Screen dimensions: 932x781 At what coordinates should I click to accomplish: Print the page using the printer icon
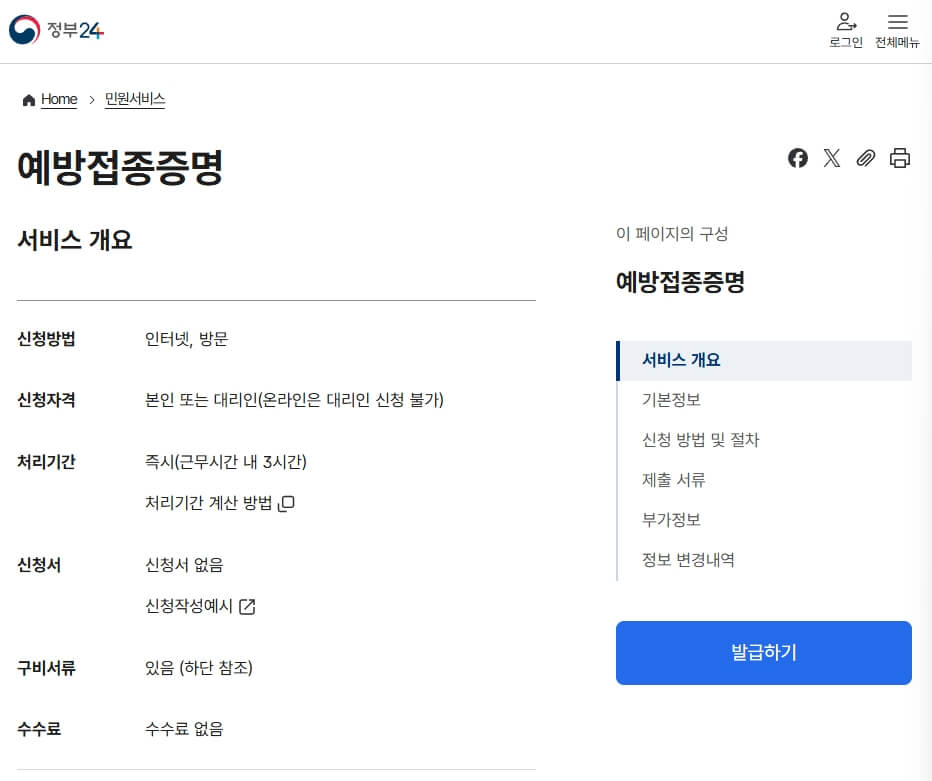pos(899,158)
